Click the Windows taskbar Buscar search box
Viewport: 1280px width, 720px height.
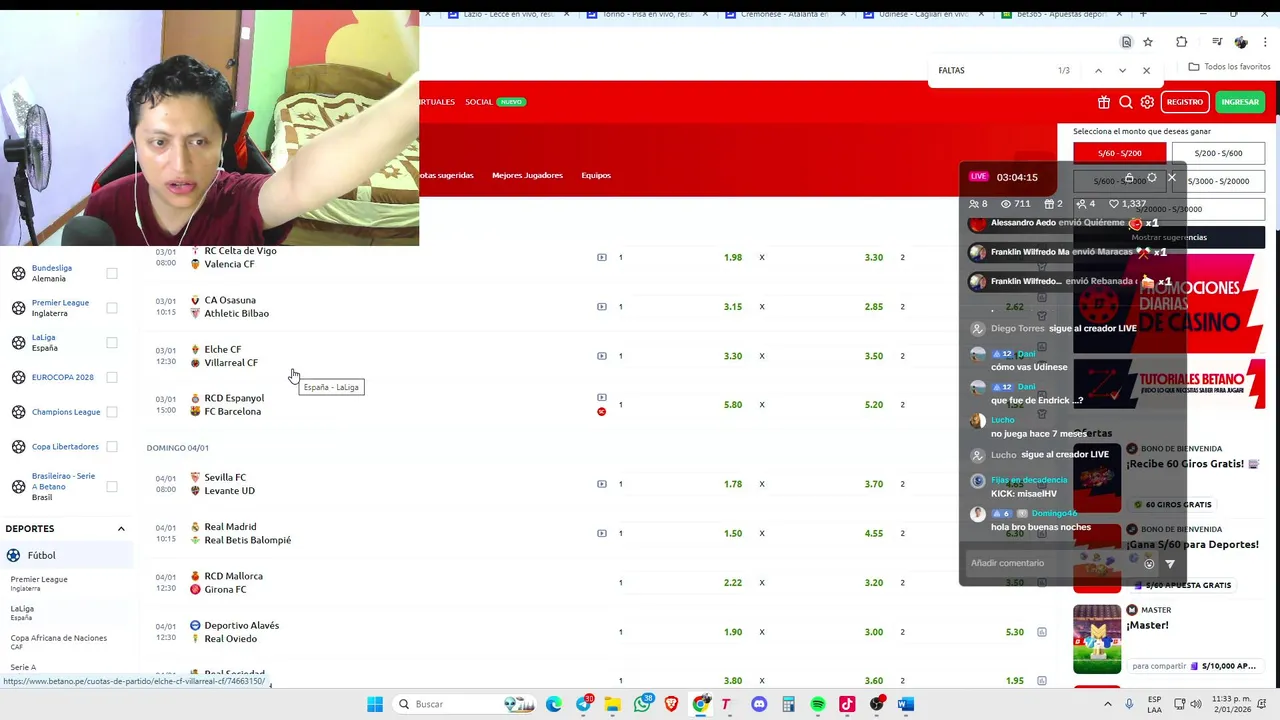pos(464,704)
